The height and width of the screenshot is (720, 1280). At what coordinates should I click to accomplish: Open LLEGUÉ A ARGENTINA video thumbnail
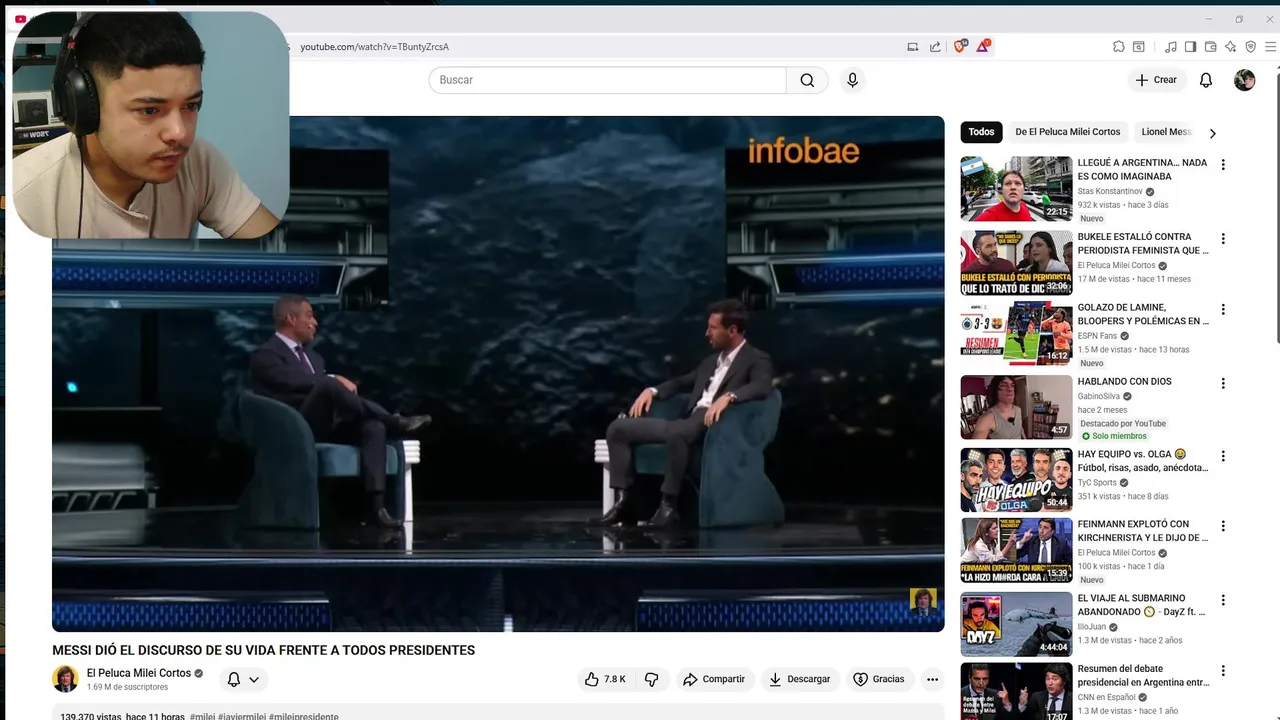[x=1016, y=189]
